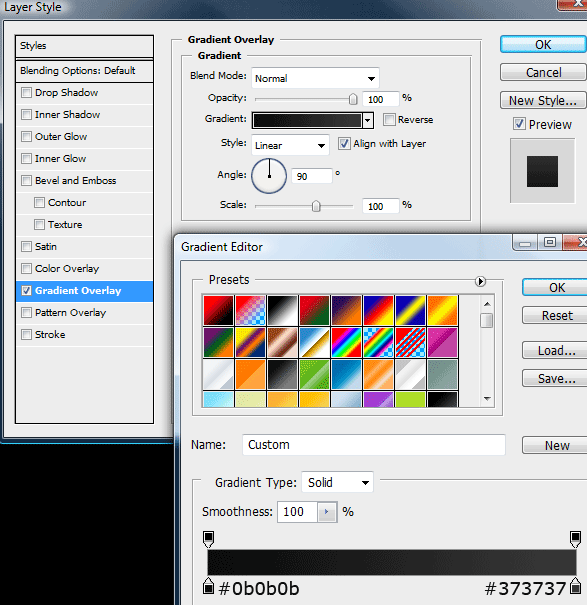Pick the solid orange gradient preset
This screenshot has width=587, height=605.
tap(250, 374)
